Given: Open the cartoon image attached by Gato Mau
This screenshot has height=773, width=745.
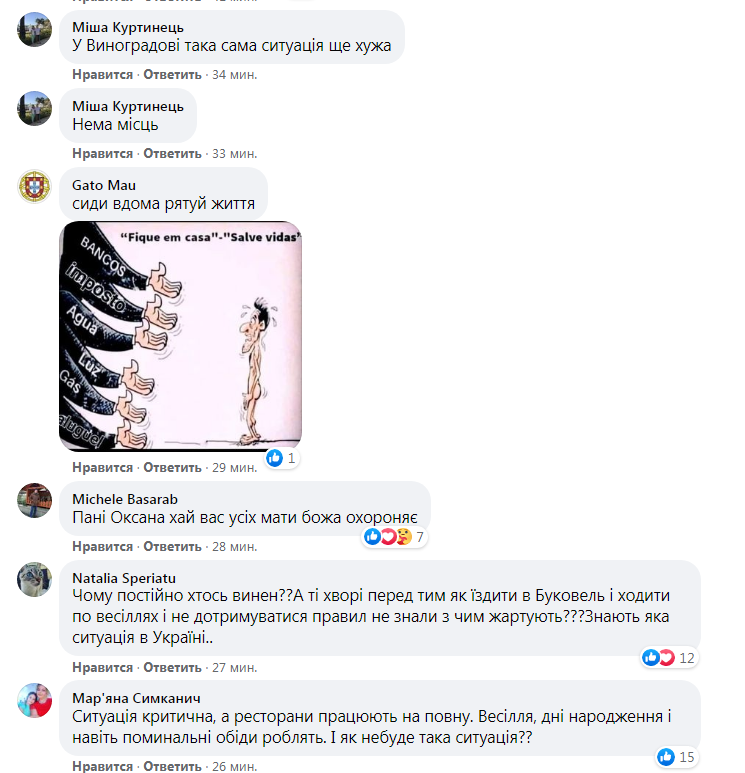Looking at the screenshot, I should [180, 336].
